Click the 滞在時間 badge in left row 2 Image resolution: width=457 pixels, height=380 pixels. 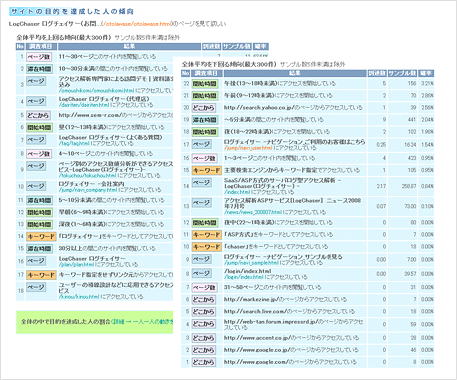tap(39, 69)
